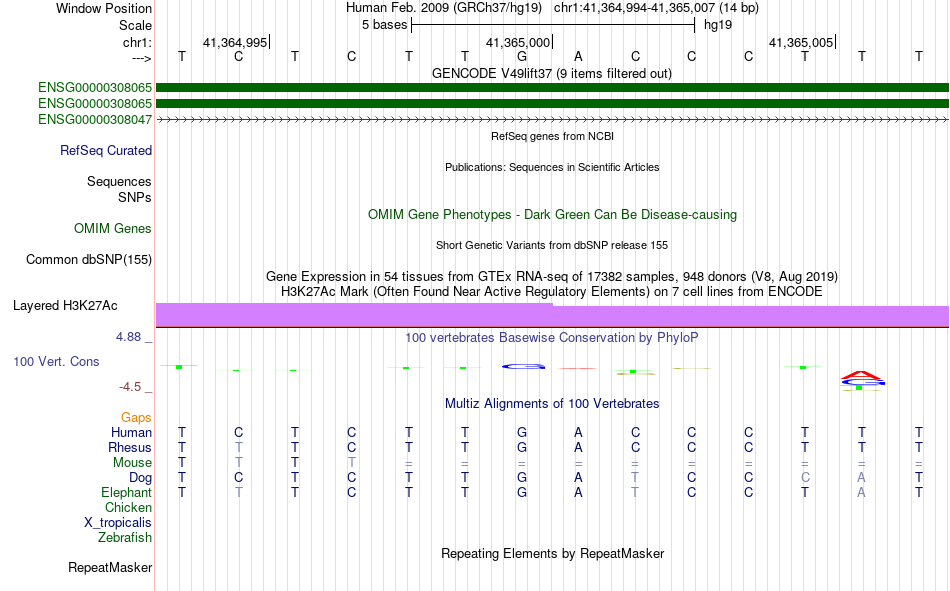Image resolution: width=950 pixels, height=591 pixels.
Task: Select the first ENSG00000308065 track label
Action: [x=95, y=88]
